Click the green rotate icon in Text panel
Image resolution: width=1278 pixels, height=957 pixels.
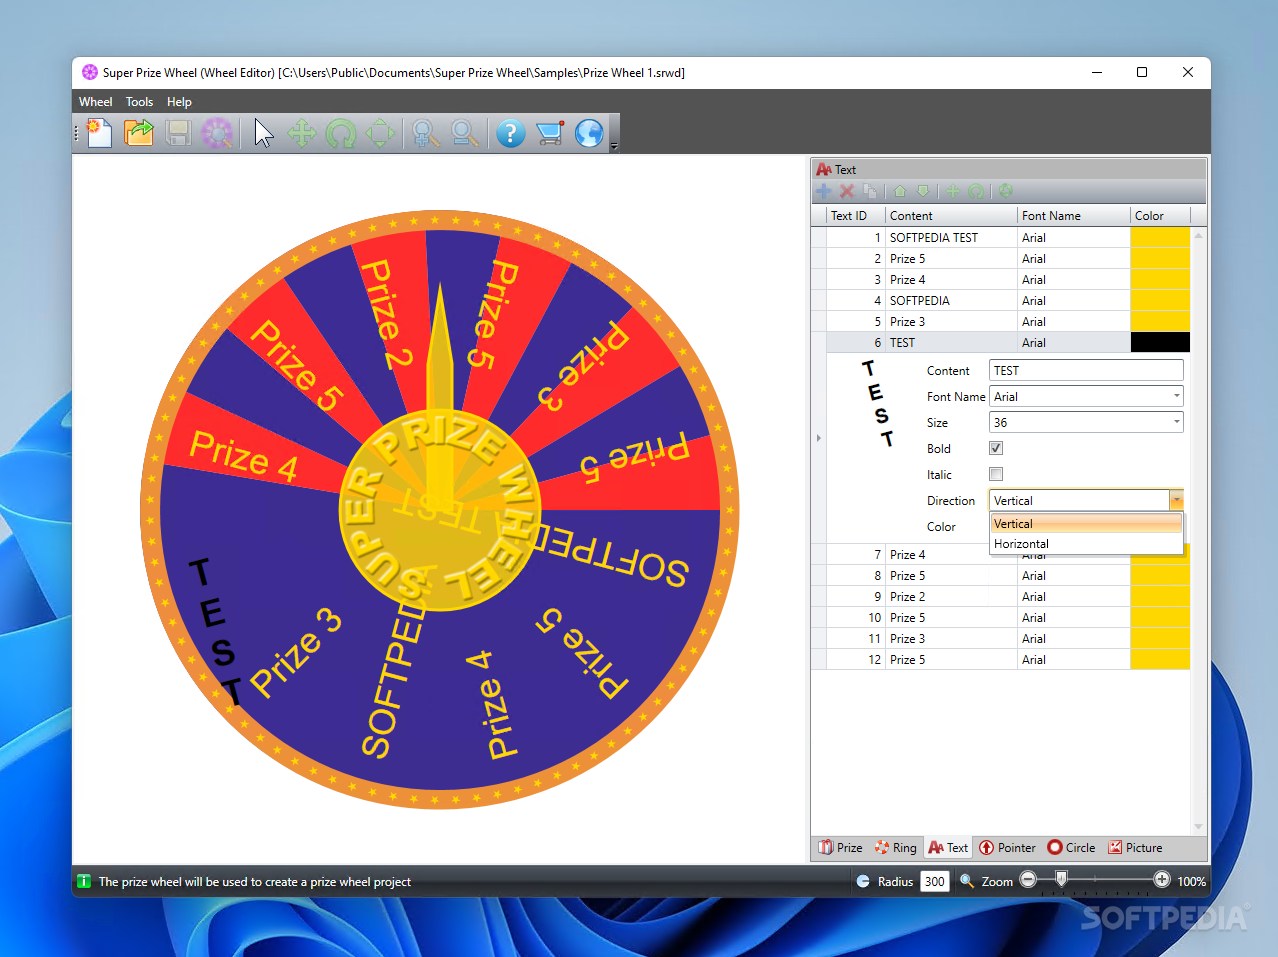coord(975,191)
